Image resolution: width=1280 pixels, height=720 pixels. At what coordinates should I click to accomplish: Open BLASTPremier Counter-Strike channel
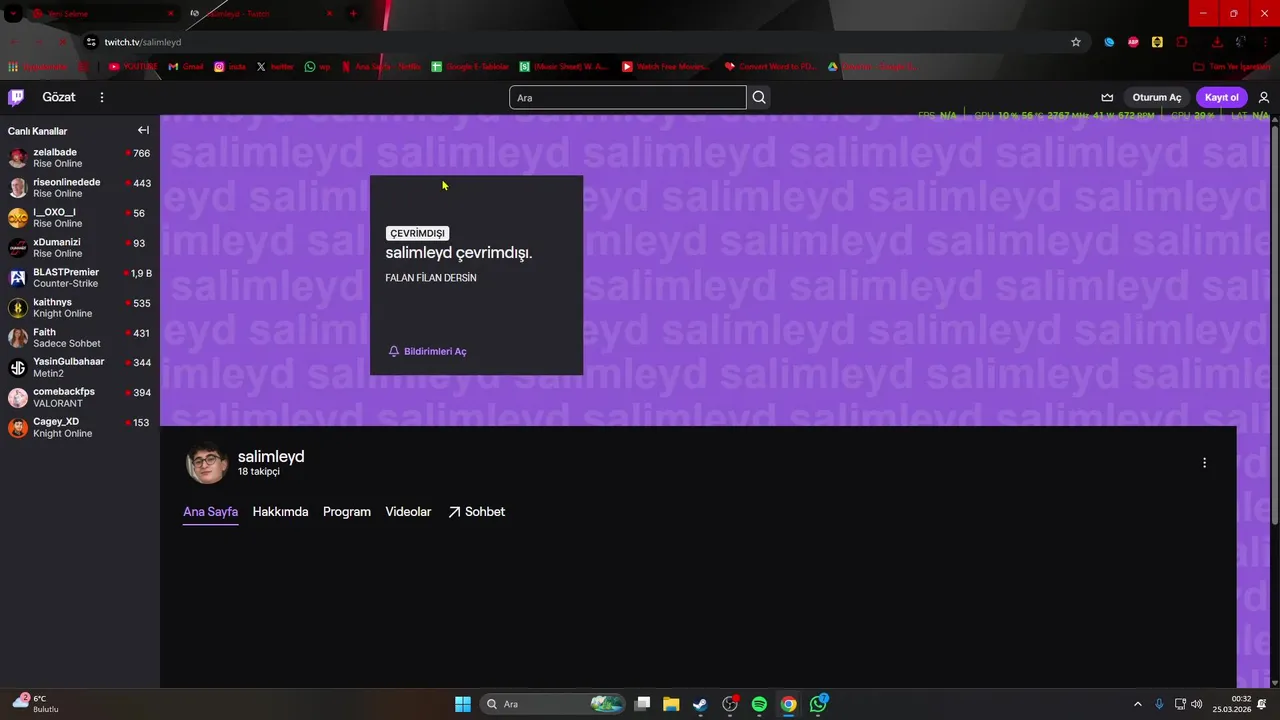click(x=79, y=278)
